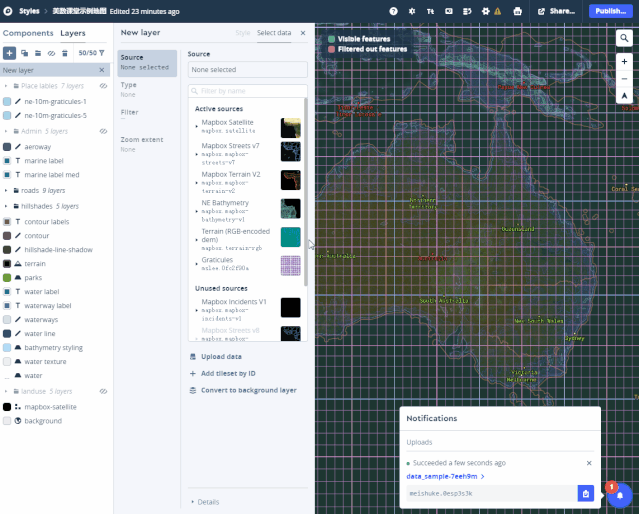This screenshot has width=639, height=514.
Task: Expand the hillshades folder
Action: point(6,206)
